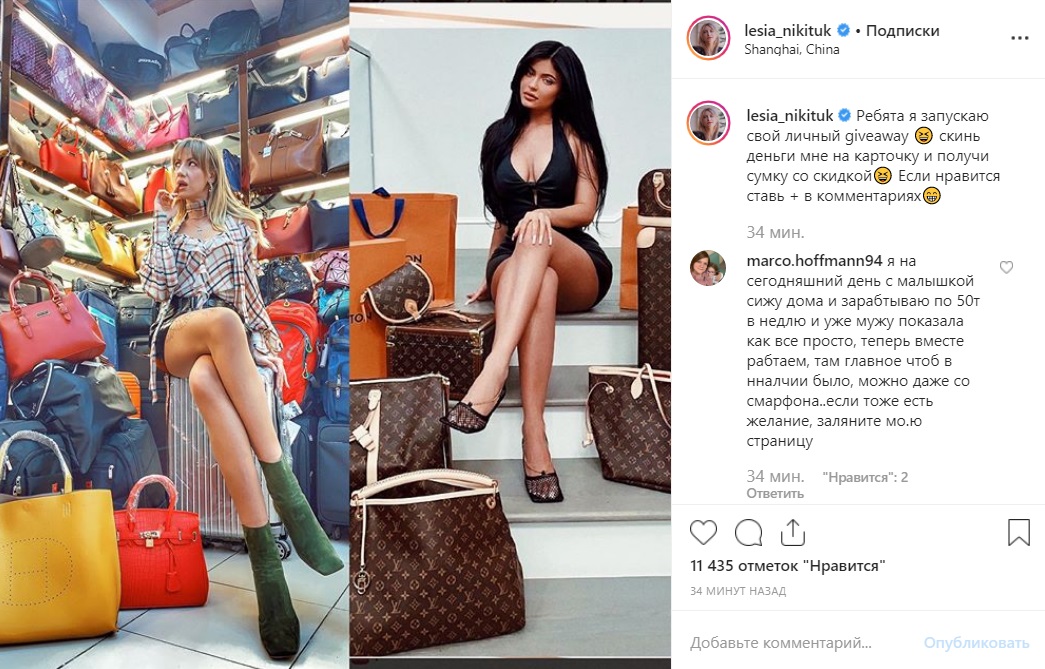
Task: Like the post with the heart icon
Action: 703,533
